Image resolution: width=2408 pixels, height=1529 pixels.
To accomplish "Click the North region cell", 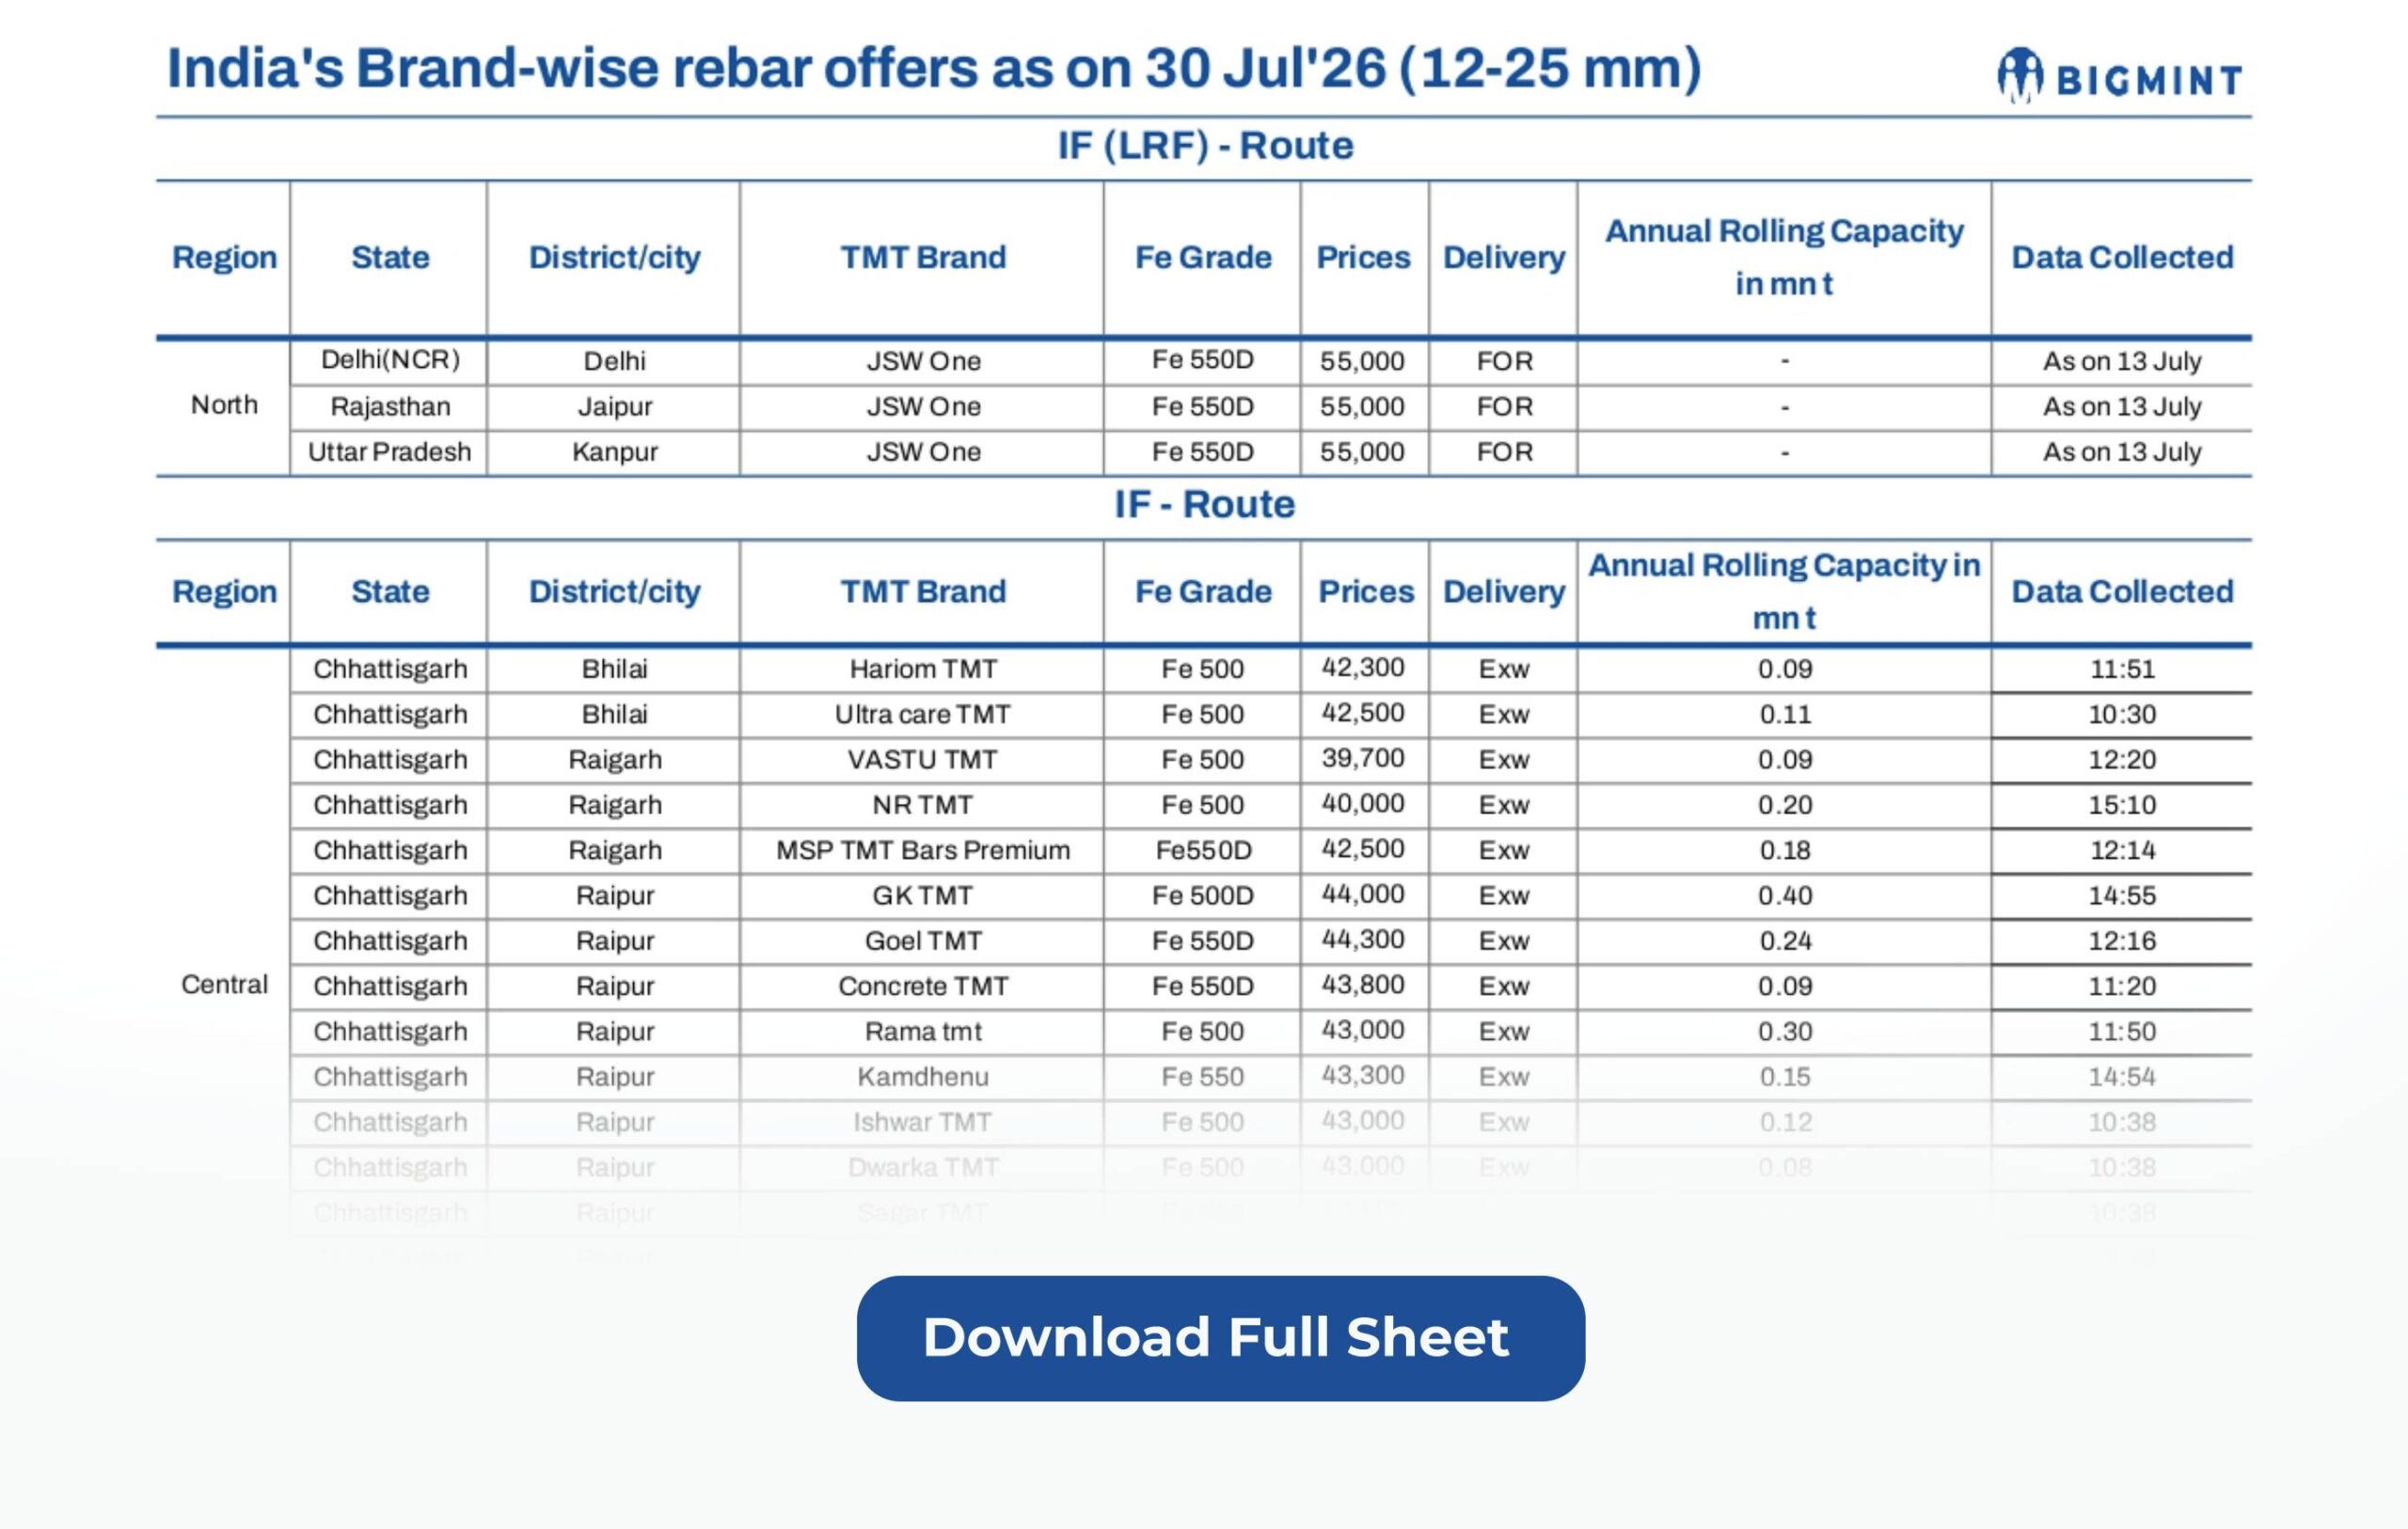I will (x=224, y=405).
